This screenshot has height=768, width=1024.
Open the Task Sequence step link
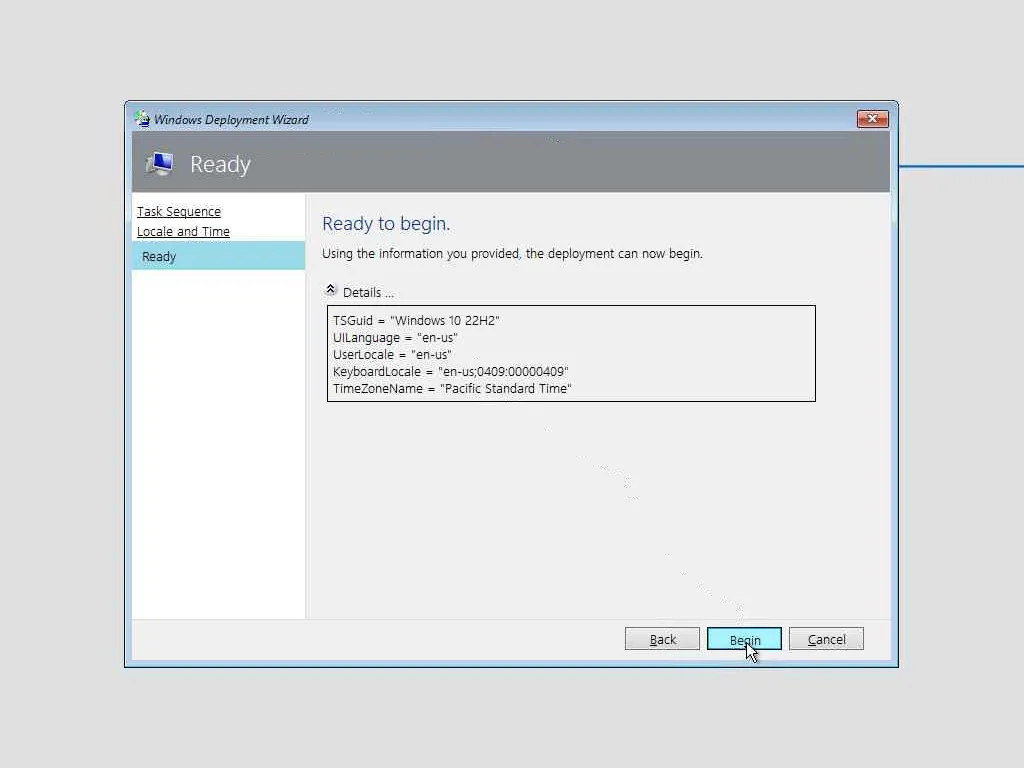tap(179, 212)
